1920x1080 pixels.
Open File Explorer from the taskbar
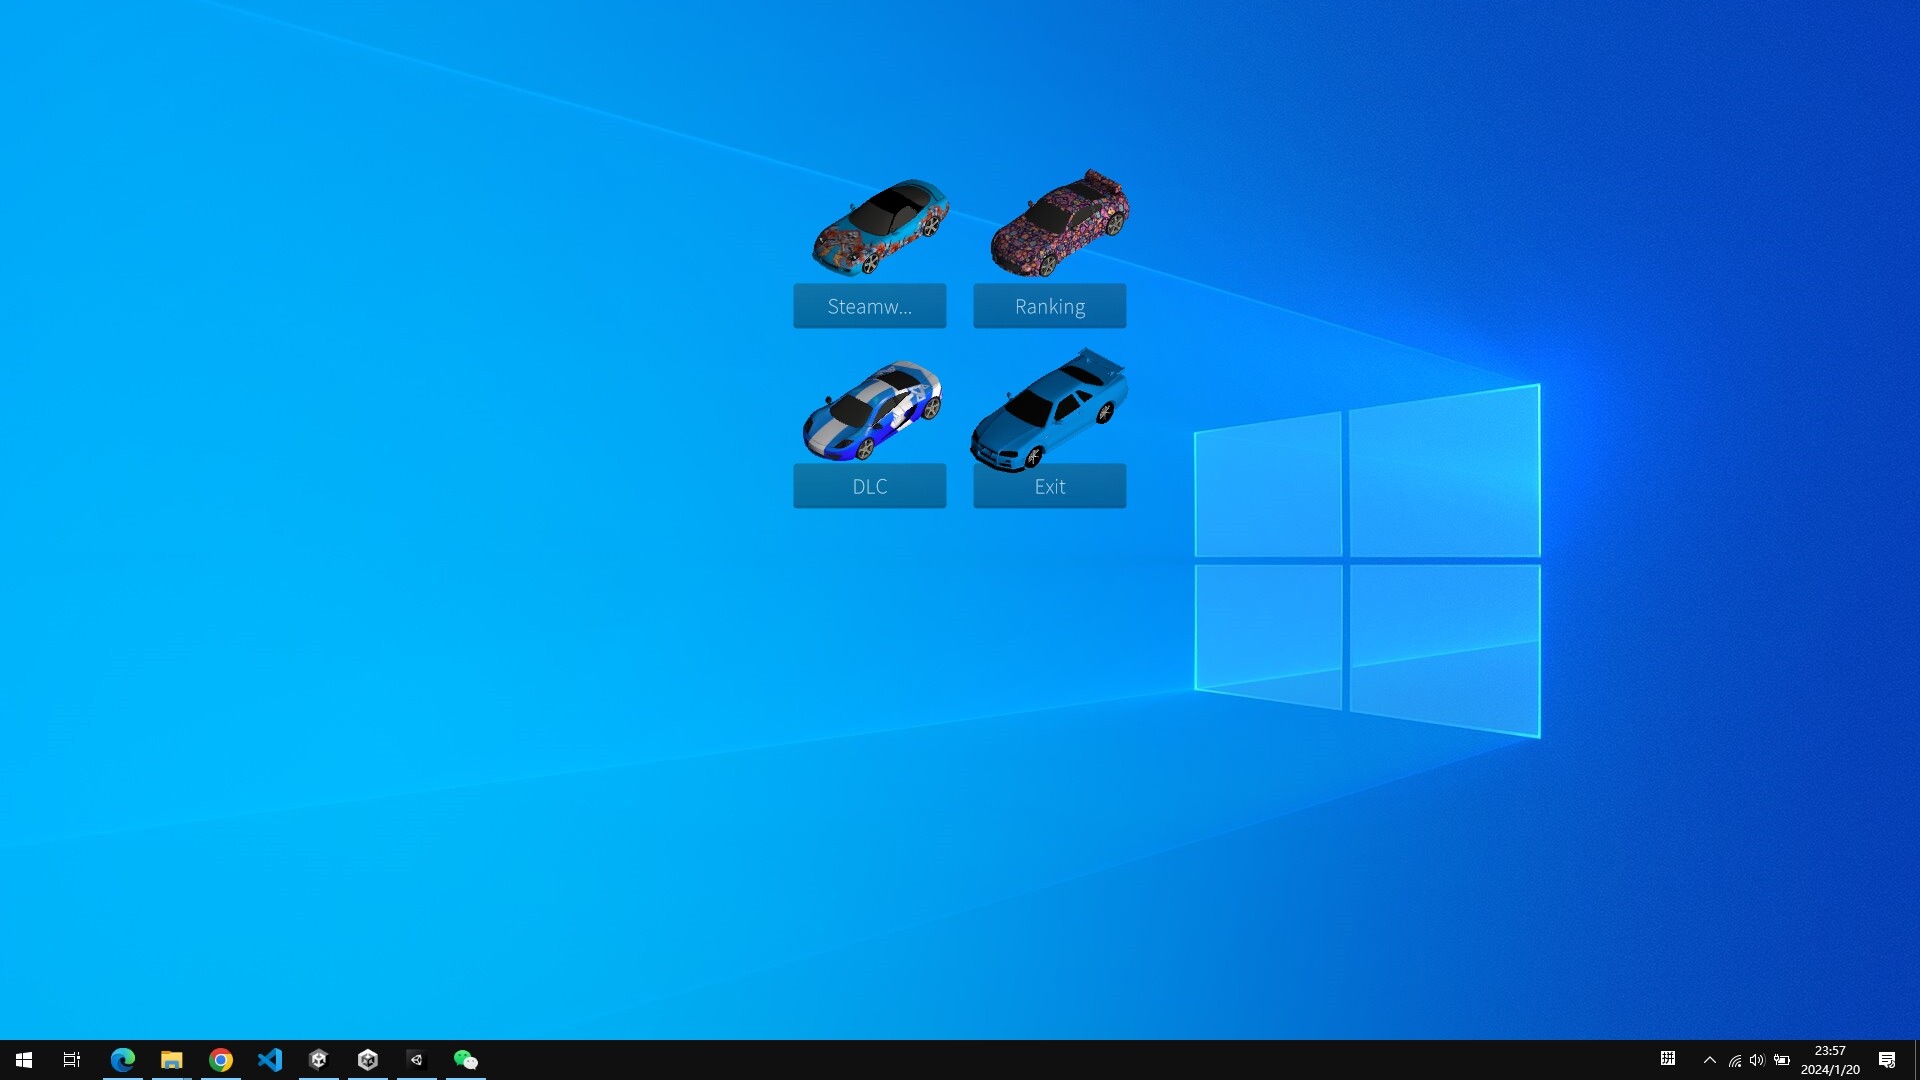(x=171, y=1059)
